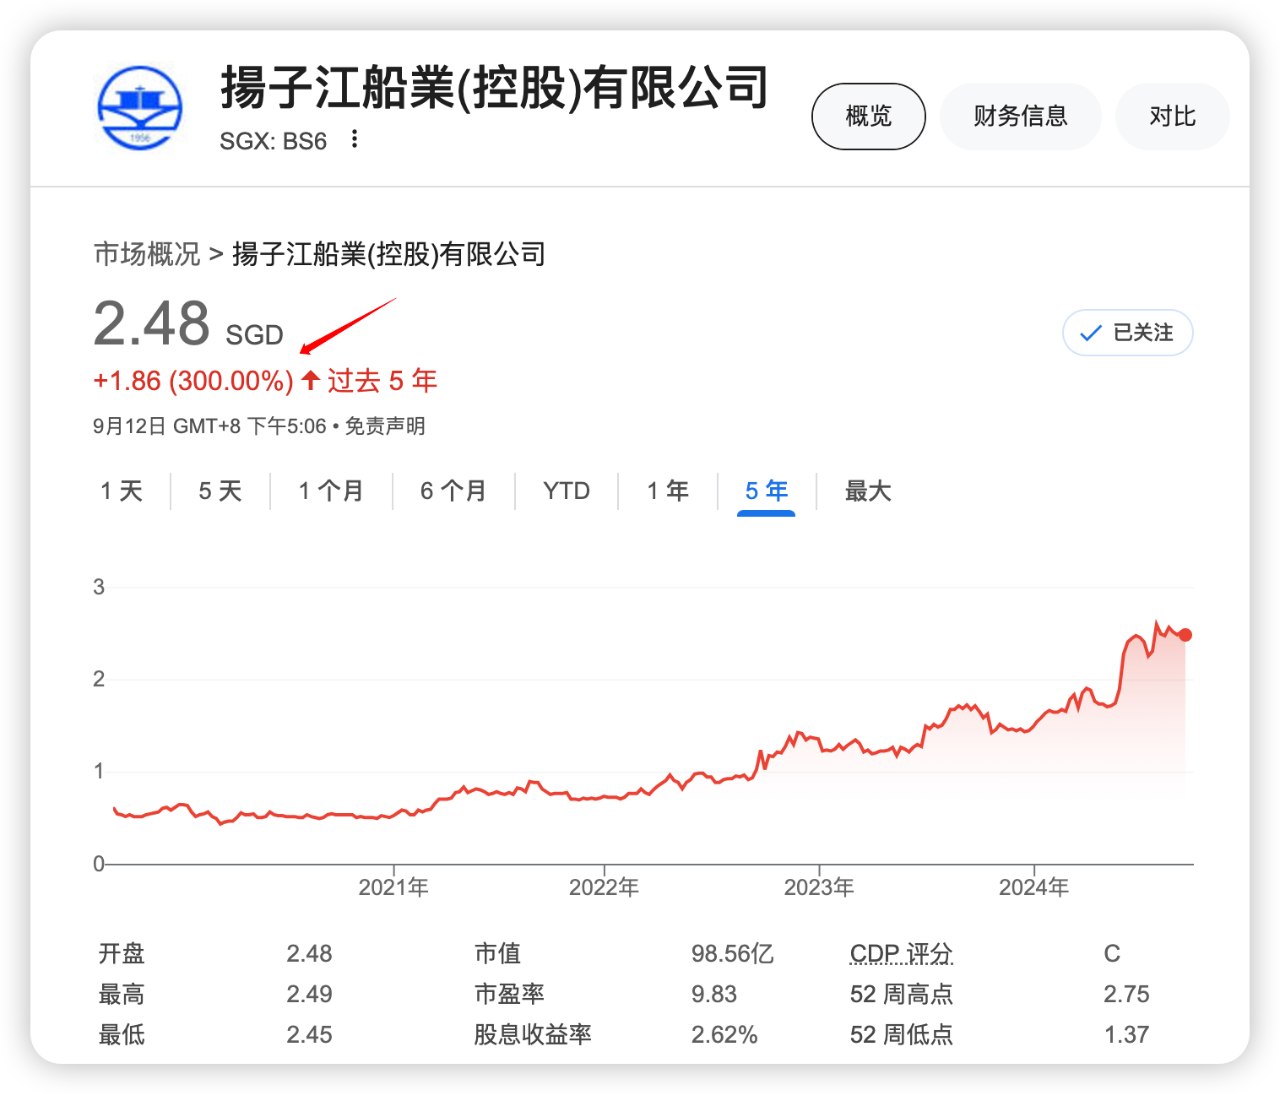Click the 52 周高点 value 2.75
The image size is (1280, 1094).
1126,994
